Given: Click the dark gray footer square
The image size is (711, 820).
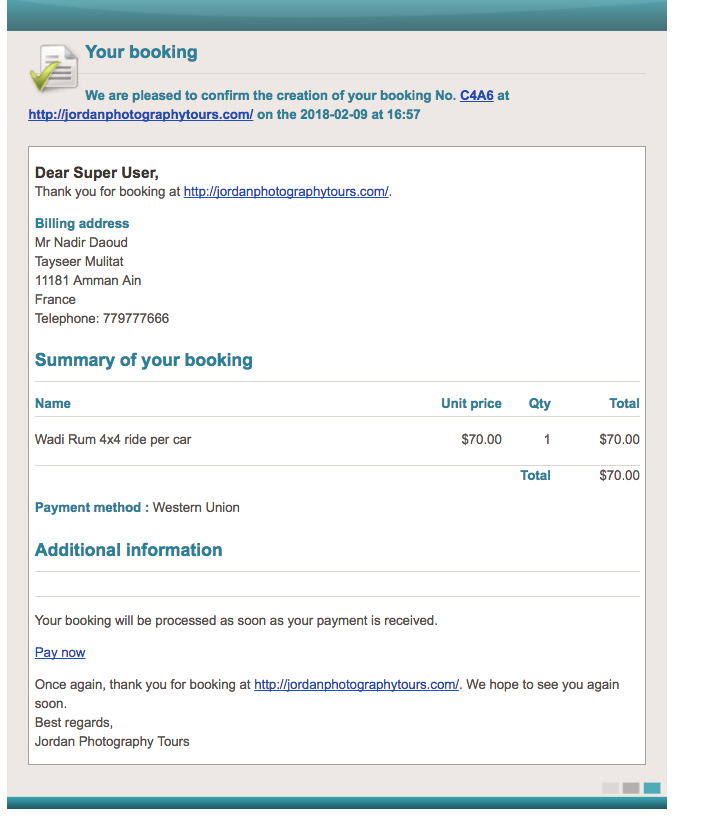Looking at the screenshot, I should click(631, 788).
